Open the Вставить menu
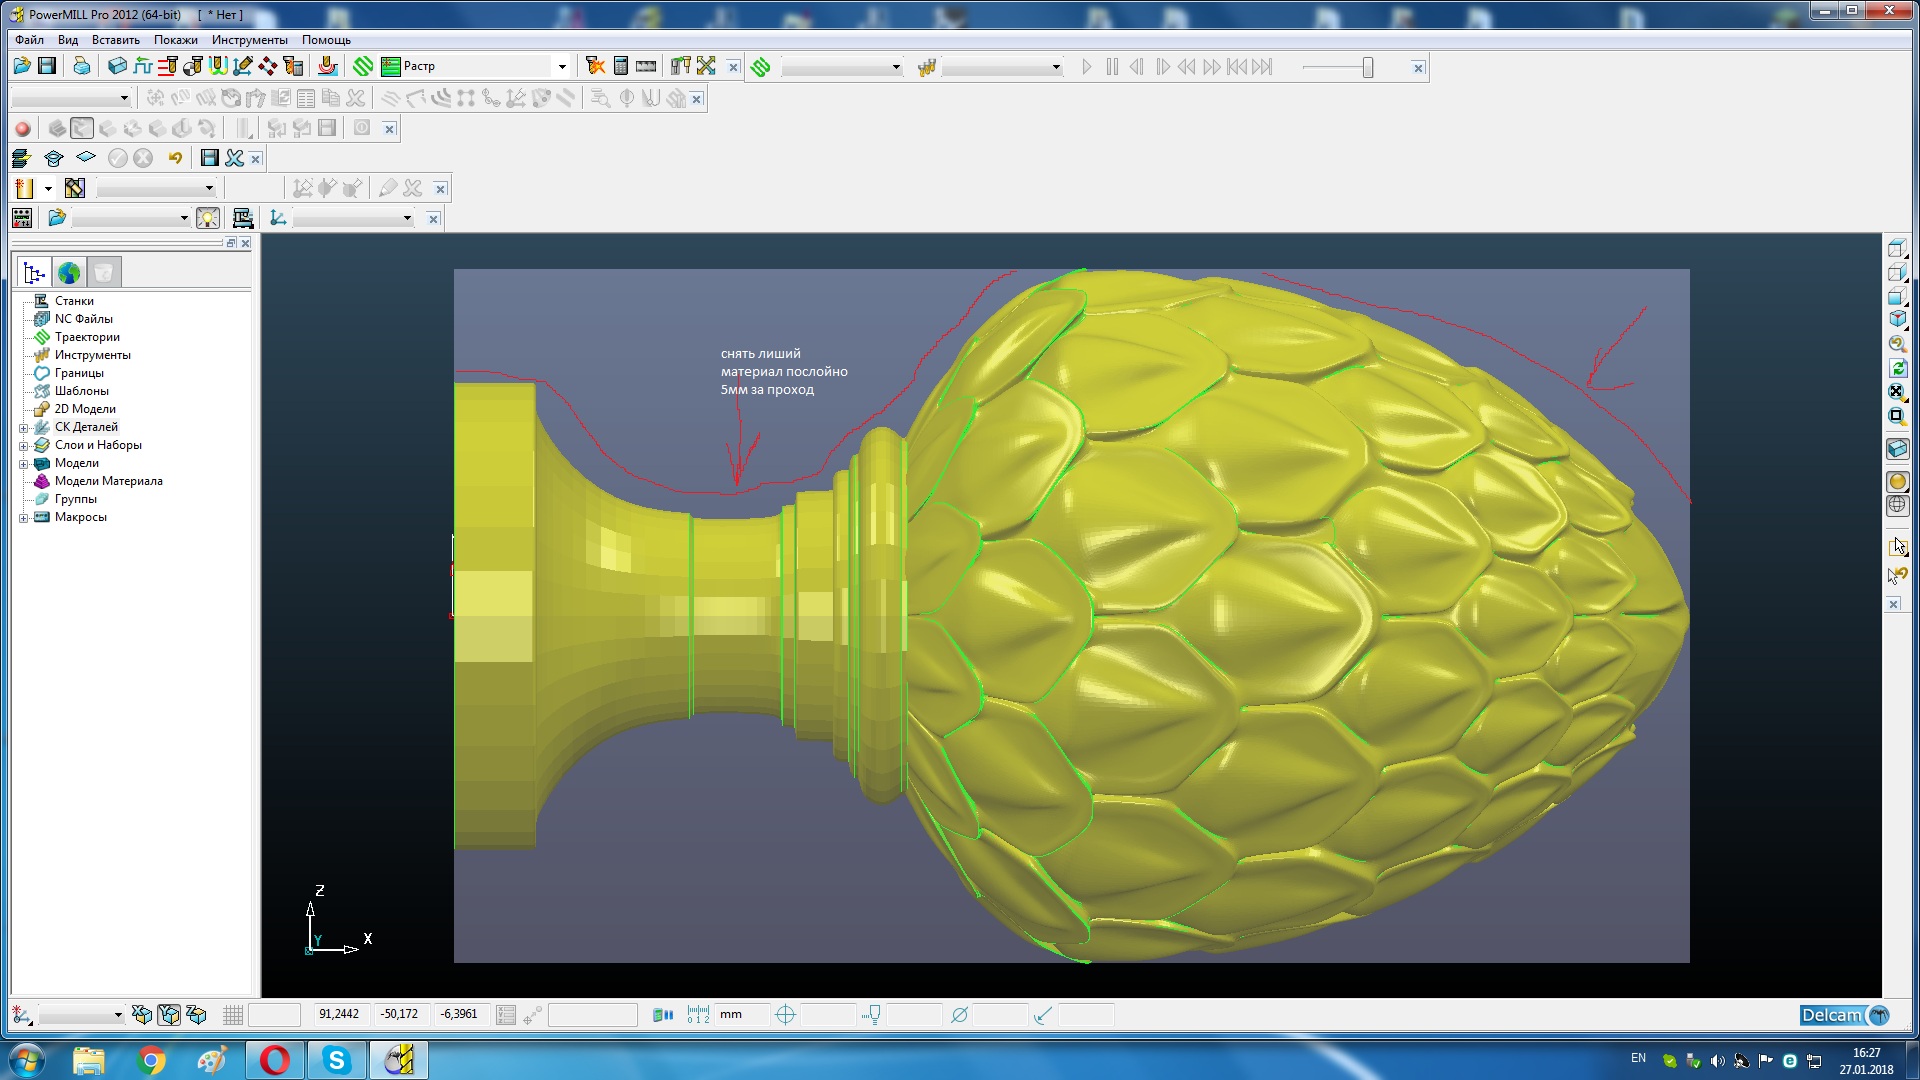This screenshot has width=1920, height=1080. coord(115,40)
